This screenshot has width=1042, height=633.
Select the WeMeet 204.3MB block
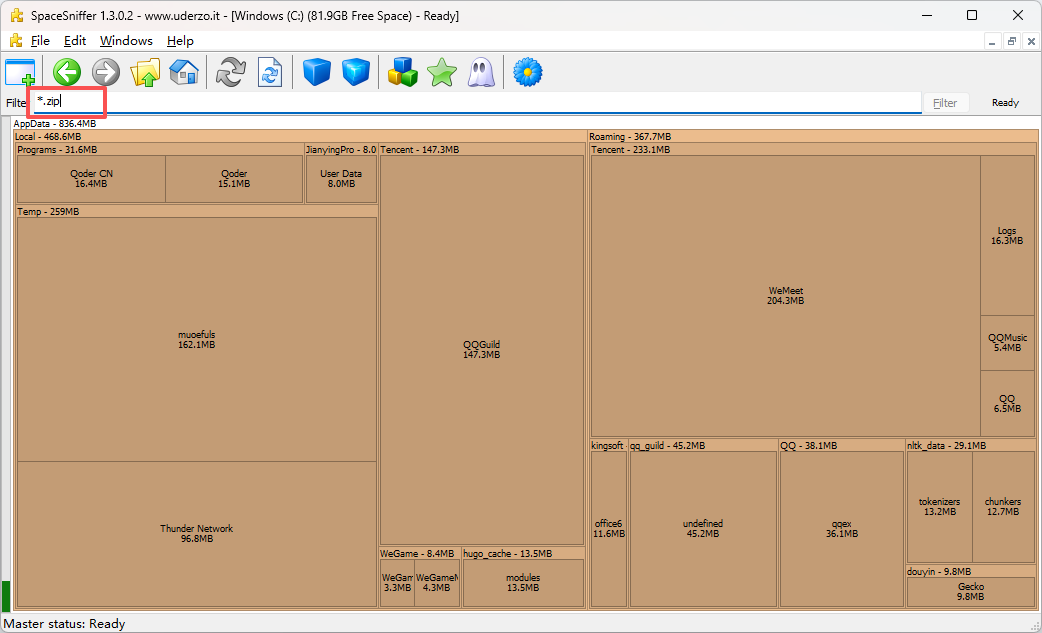click(x=785, y=296)
